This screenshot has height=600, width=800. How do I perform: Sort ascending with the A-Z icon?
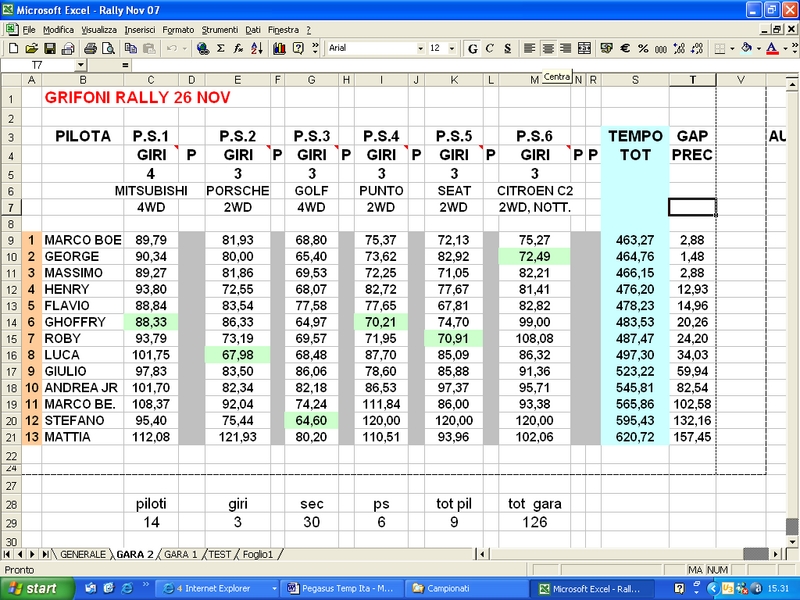tap(257, 48)
